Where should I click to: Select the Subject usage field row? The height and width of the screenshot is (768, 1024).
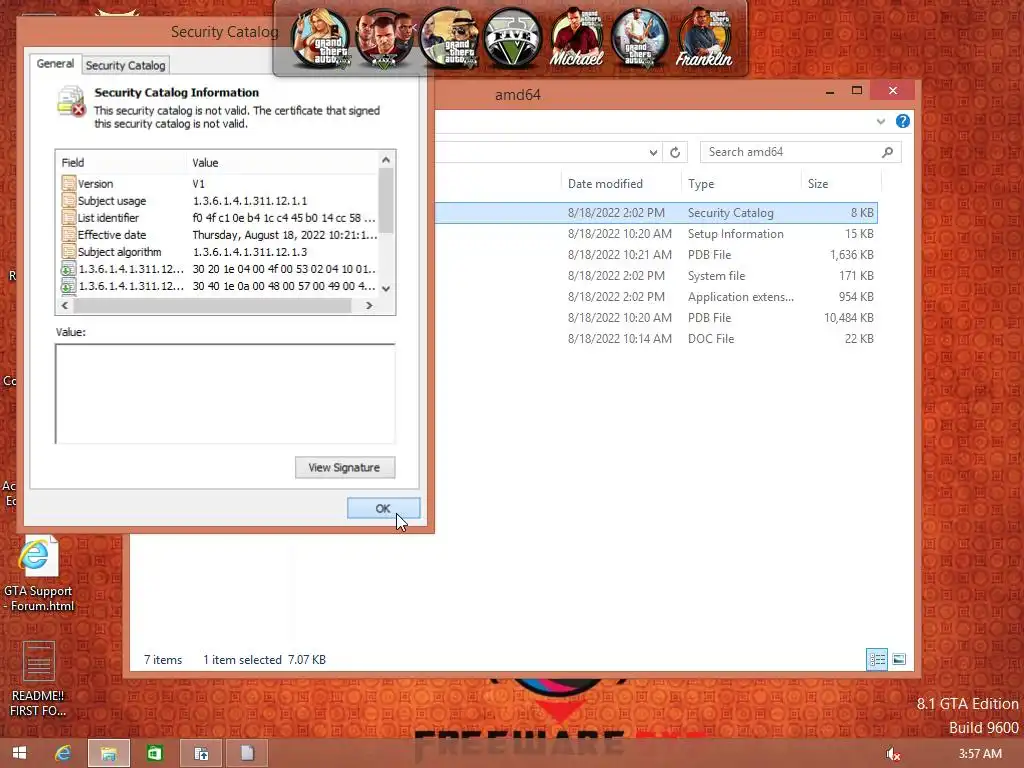(x=219, y=200)
